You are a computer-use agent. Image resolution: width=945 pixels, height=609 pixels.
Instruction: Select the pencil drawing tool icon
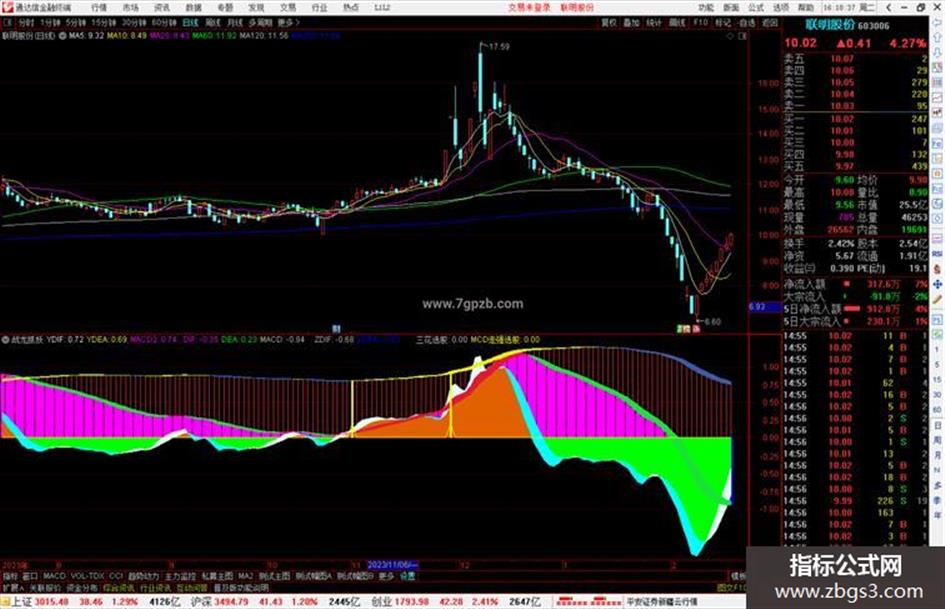[x=938, y=299]
